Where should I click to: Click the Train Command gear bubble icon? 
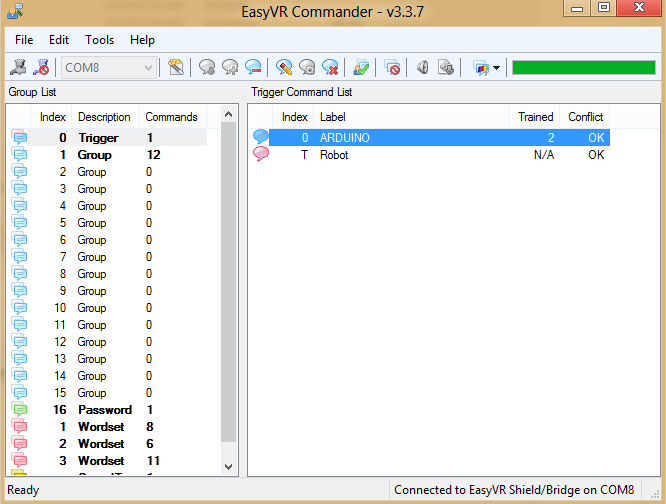[x=307, y=68]
